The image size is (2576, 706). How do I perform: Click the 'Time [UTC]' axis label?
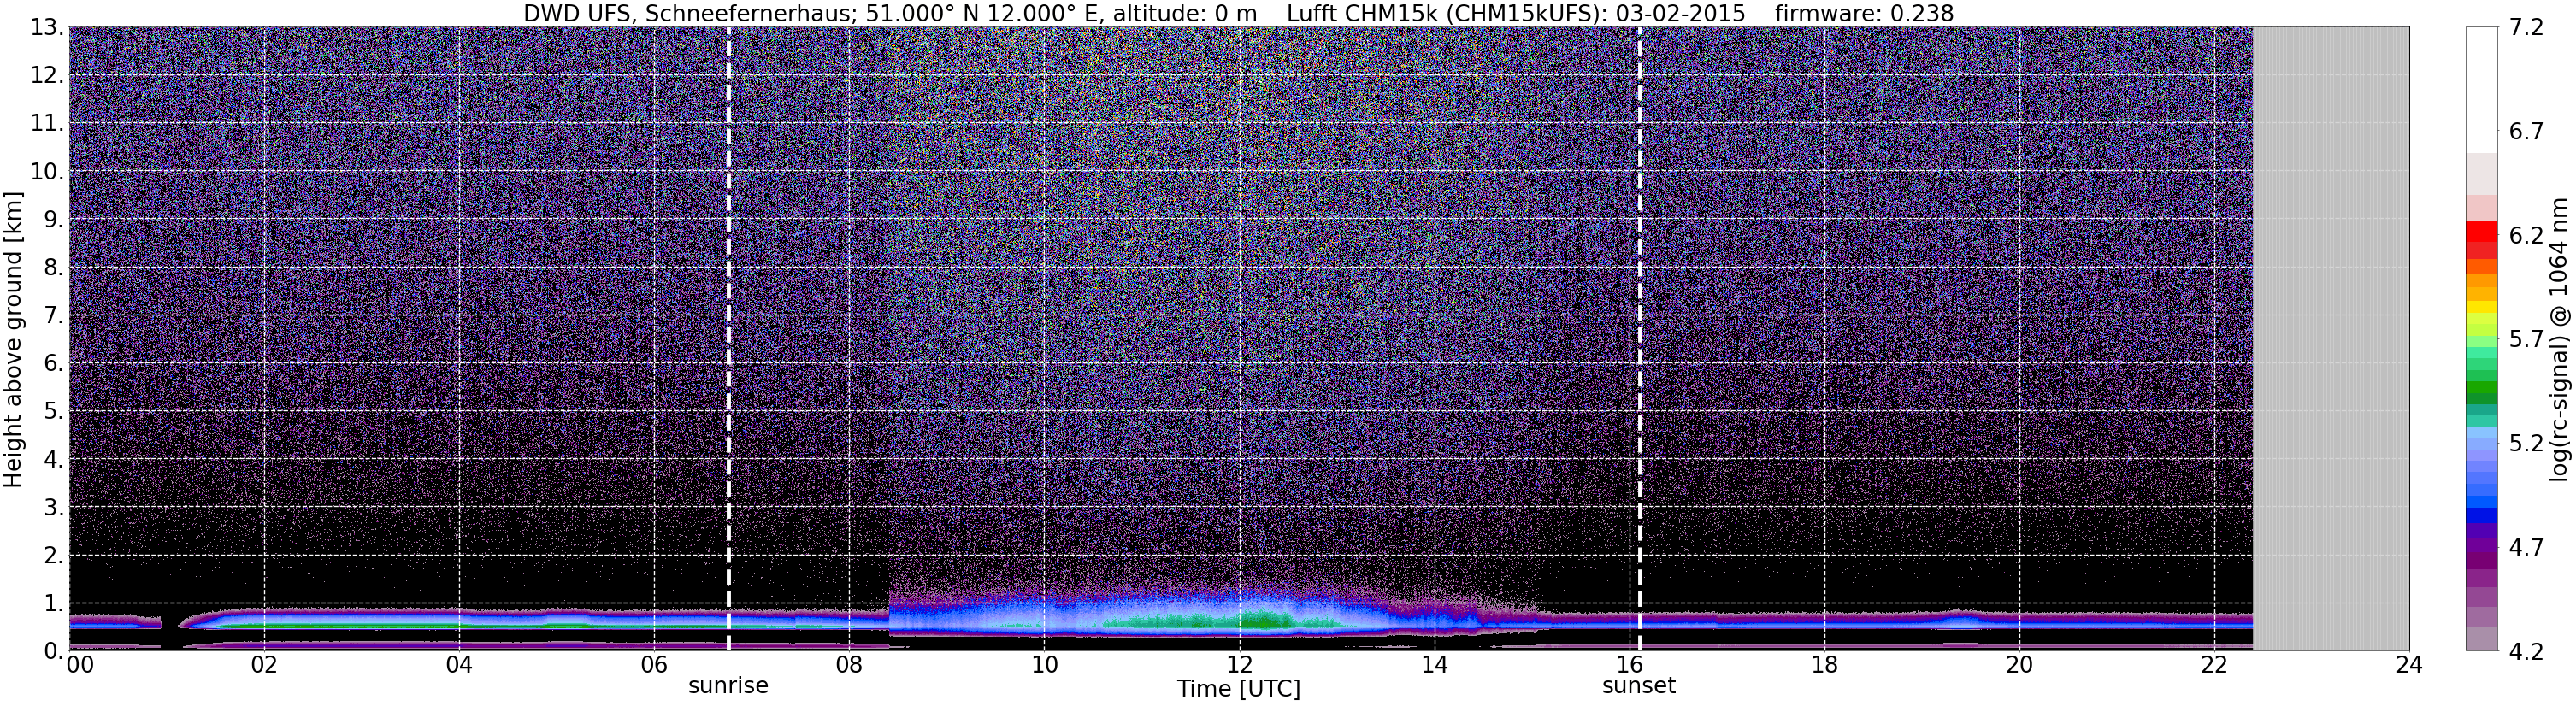(1239, 689)
